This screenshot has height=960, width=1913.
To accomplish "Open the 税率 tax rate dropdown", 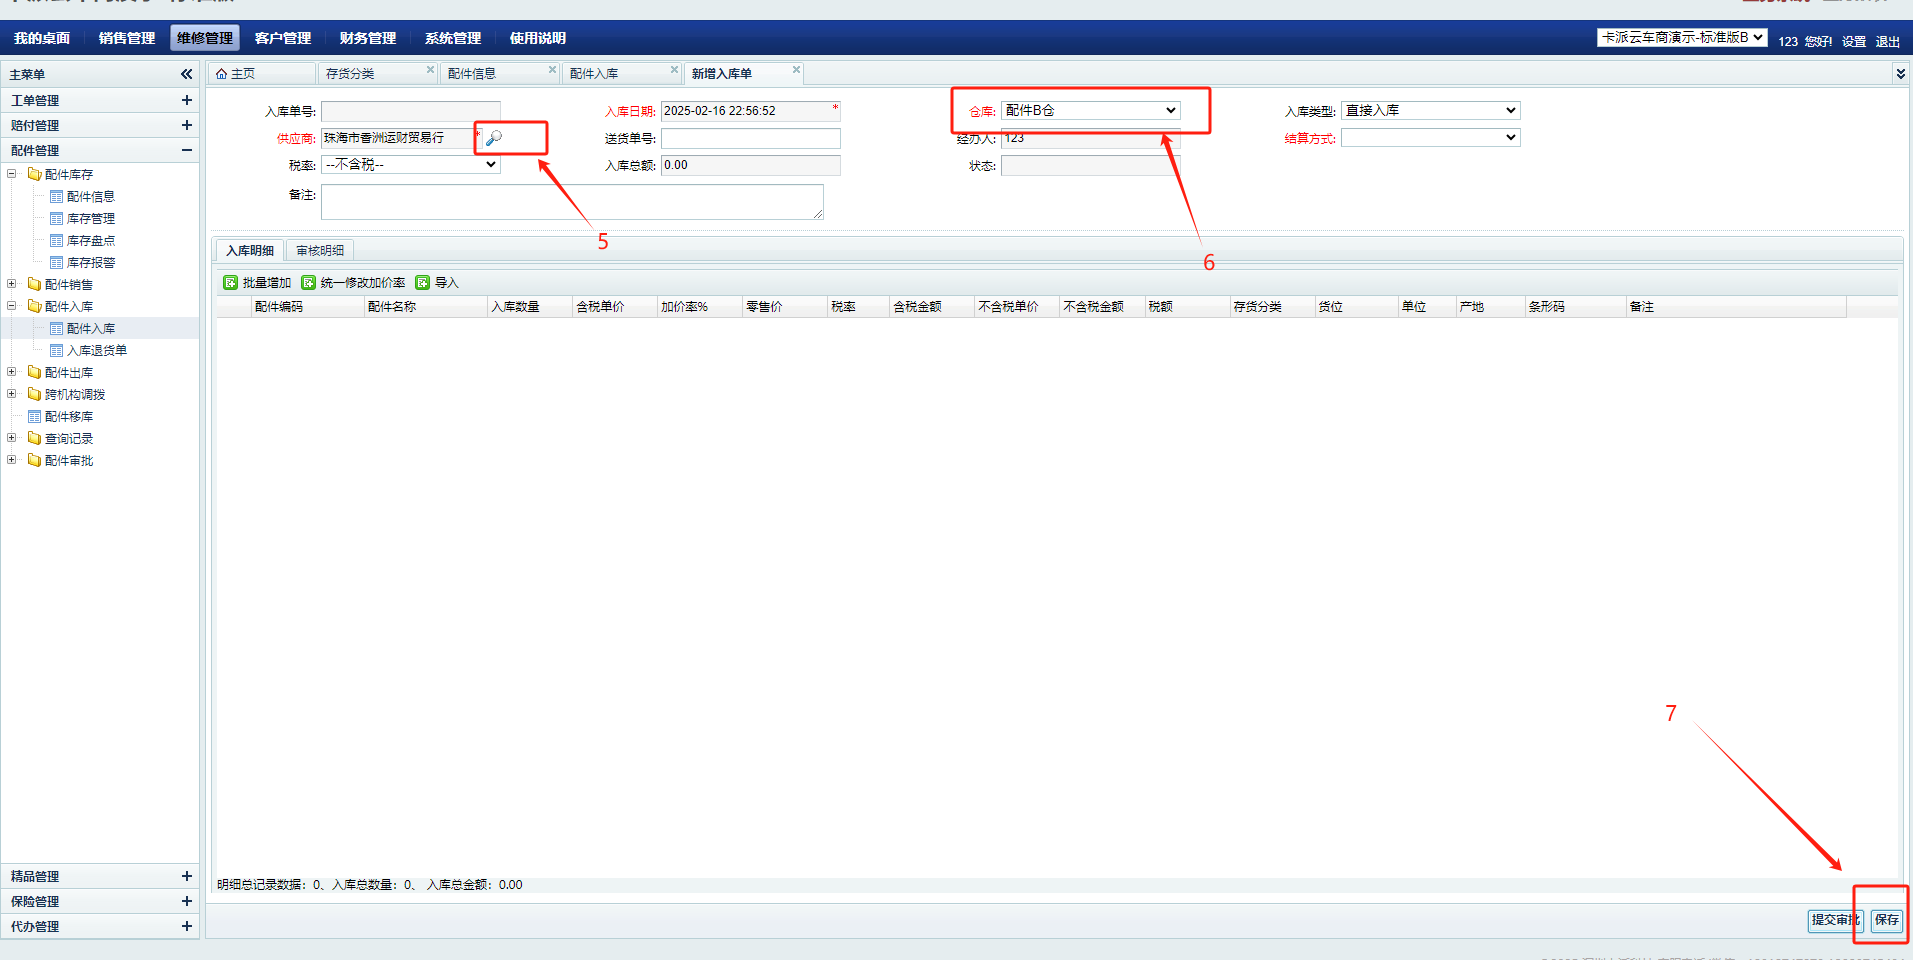I will click(x=410, y=165).
